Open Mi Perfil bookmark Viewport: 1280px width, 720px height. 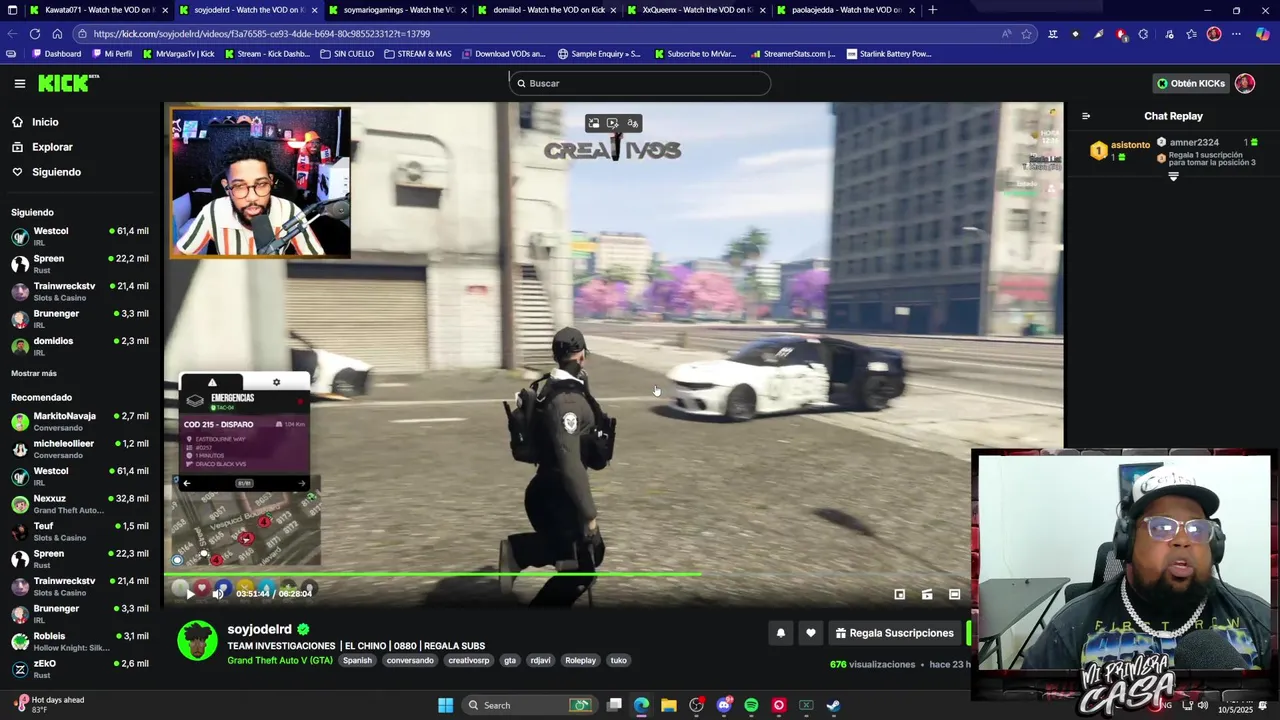click(x=111, y=54)
